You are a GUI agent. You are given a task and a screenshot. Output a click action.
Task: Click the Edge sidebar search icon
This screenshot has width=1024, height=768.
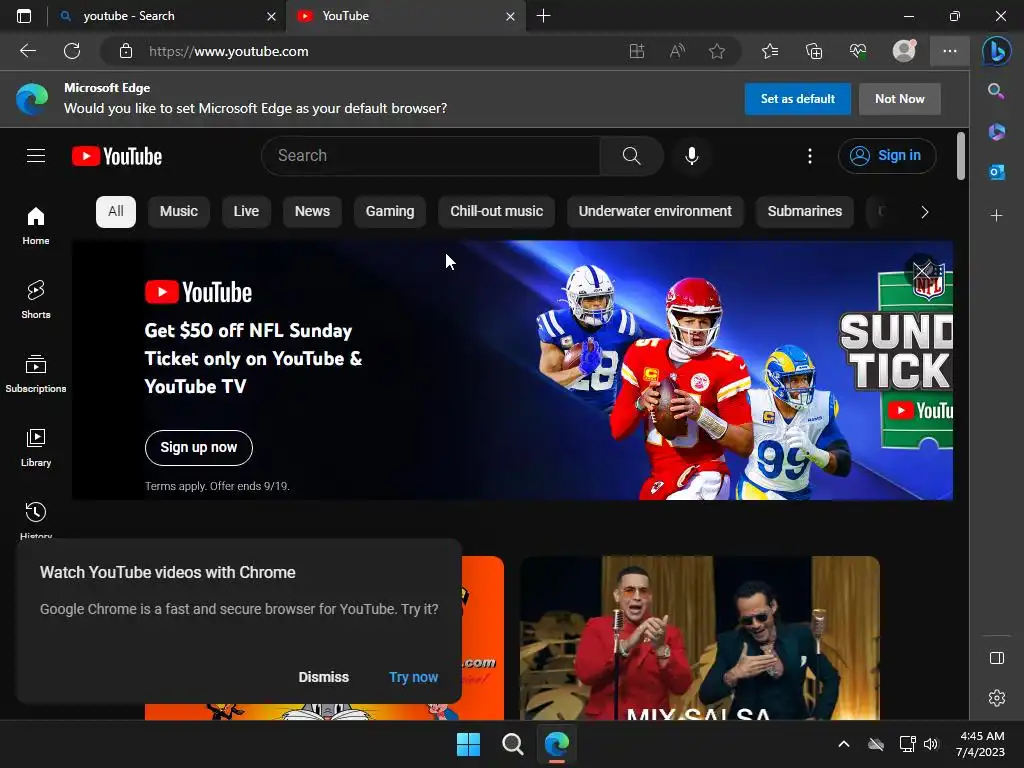(996, 91)
